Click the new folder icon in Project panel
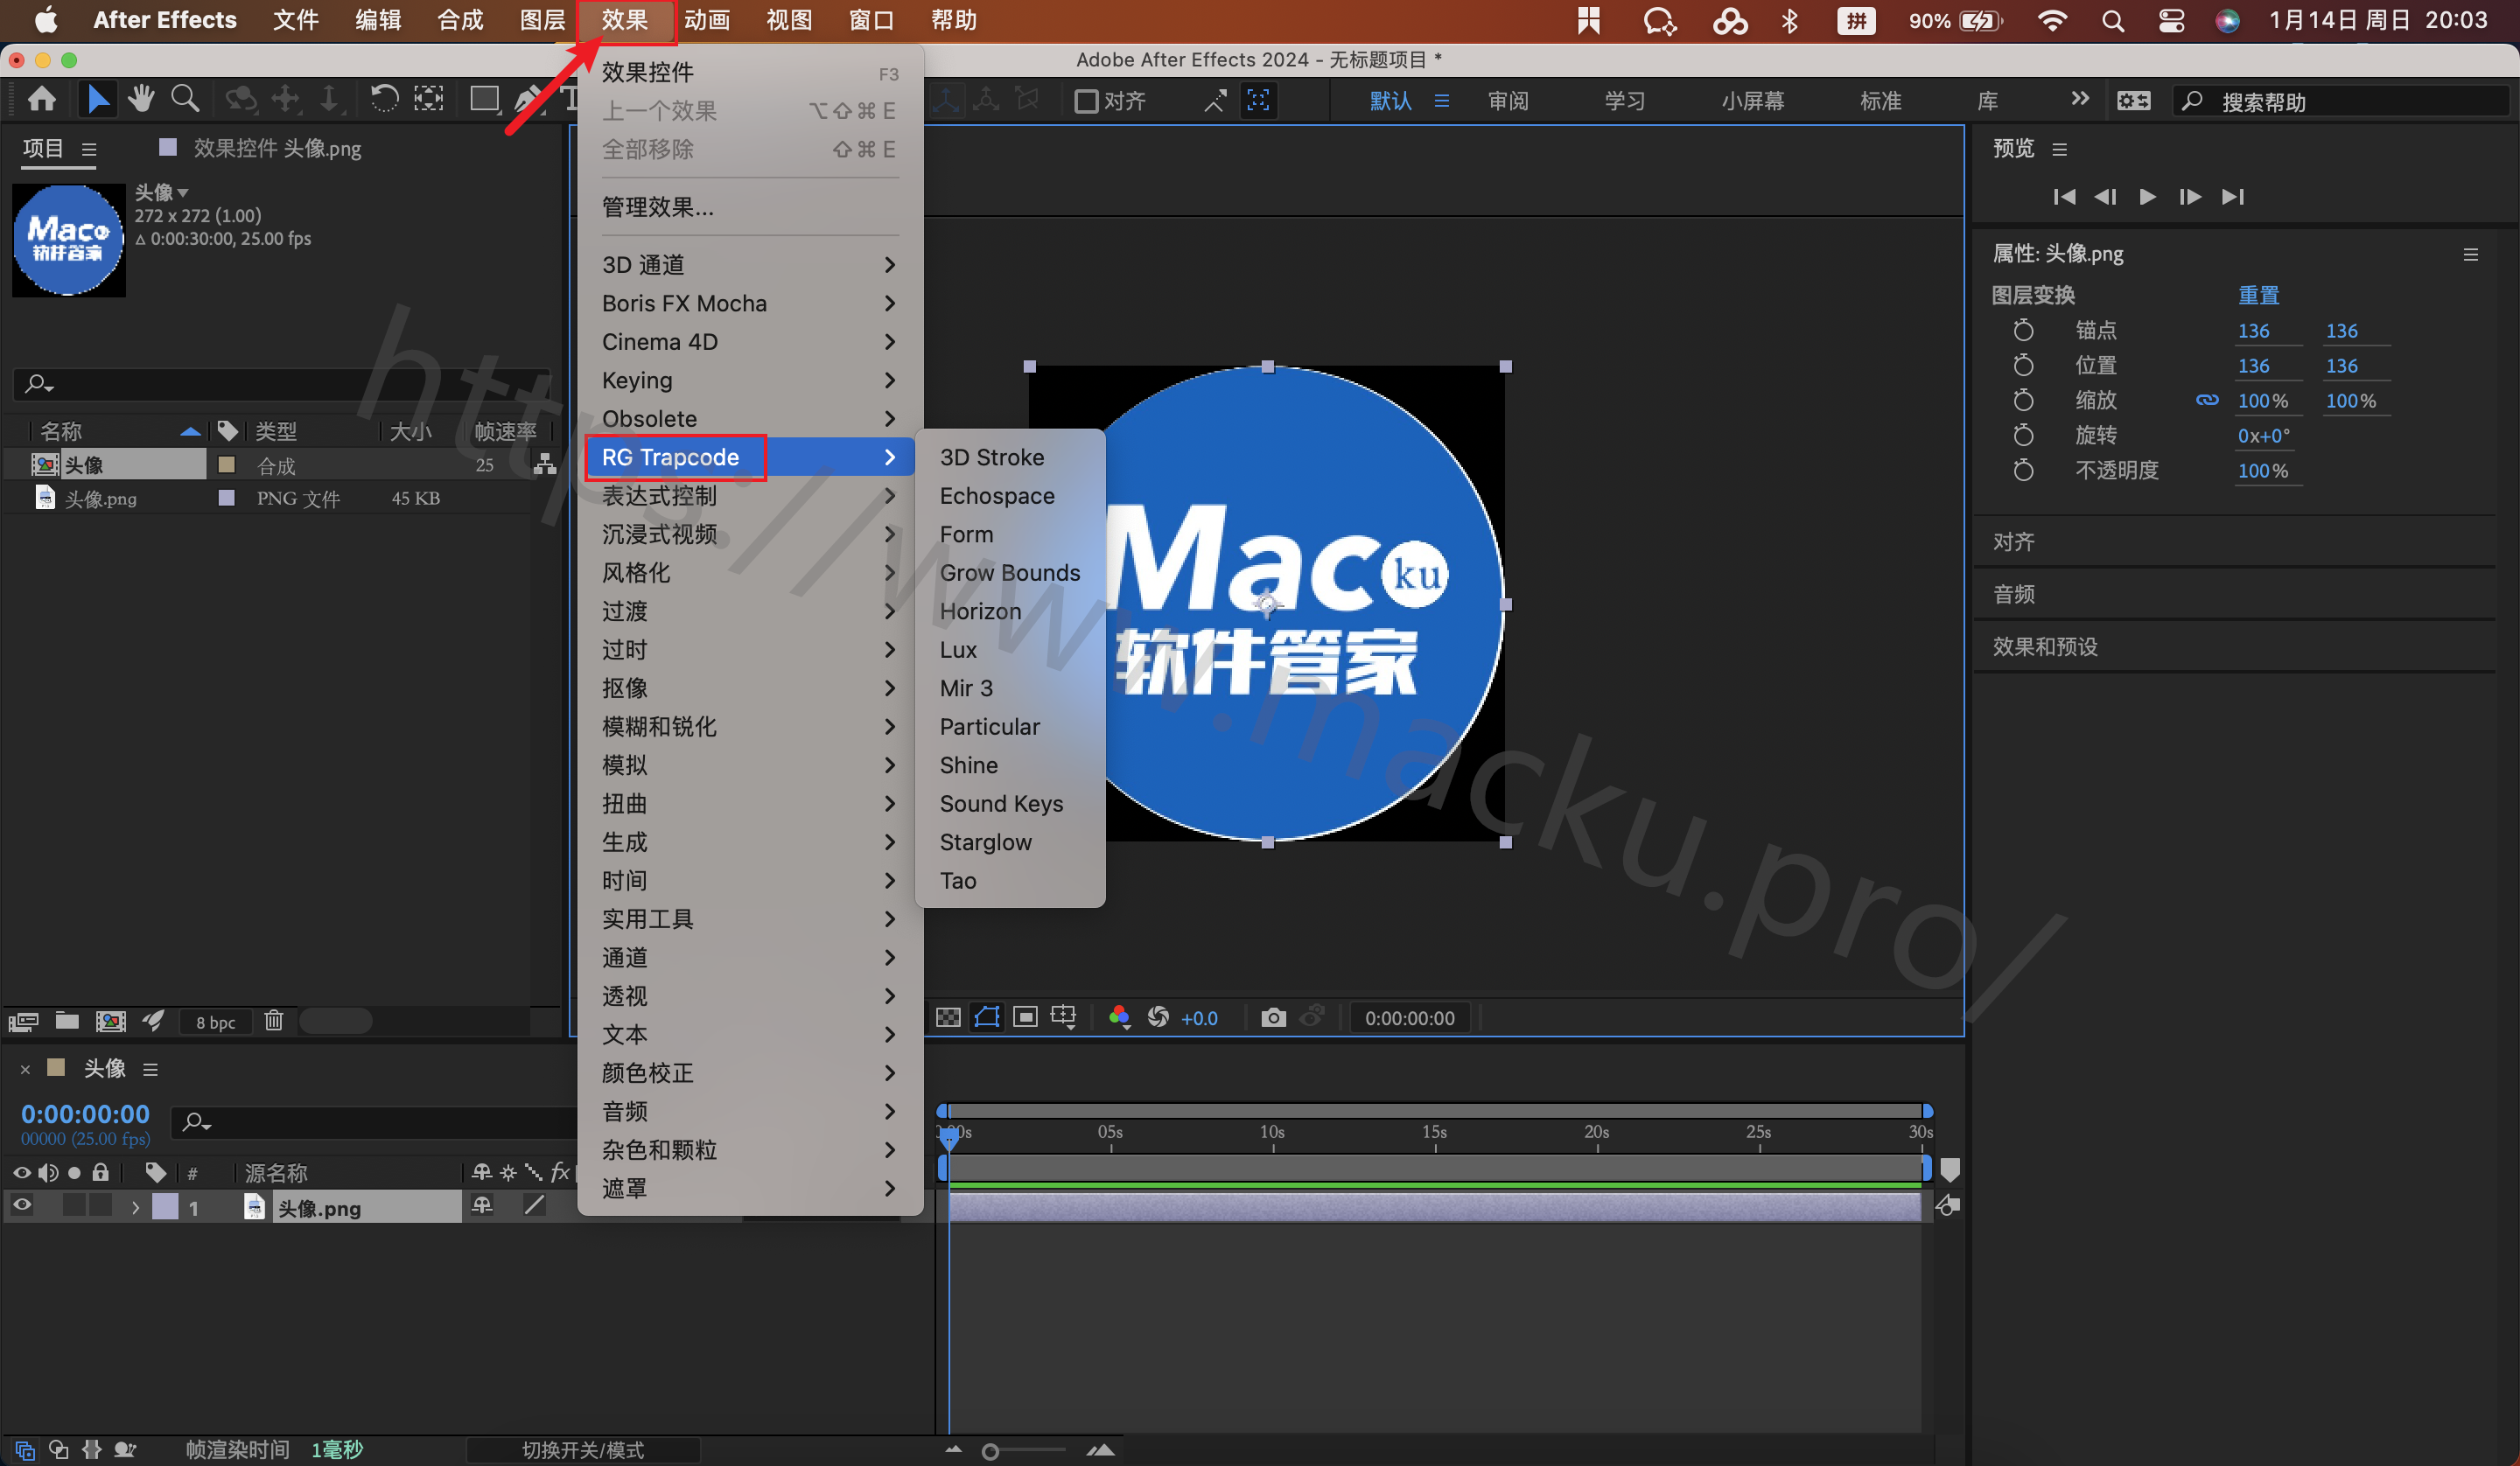 (67, 1021)
